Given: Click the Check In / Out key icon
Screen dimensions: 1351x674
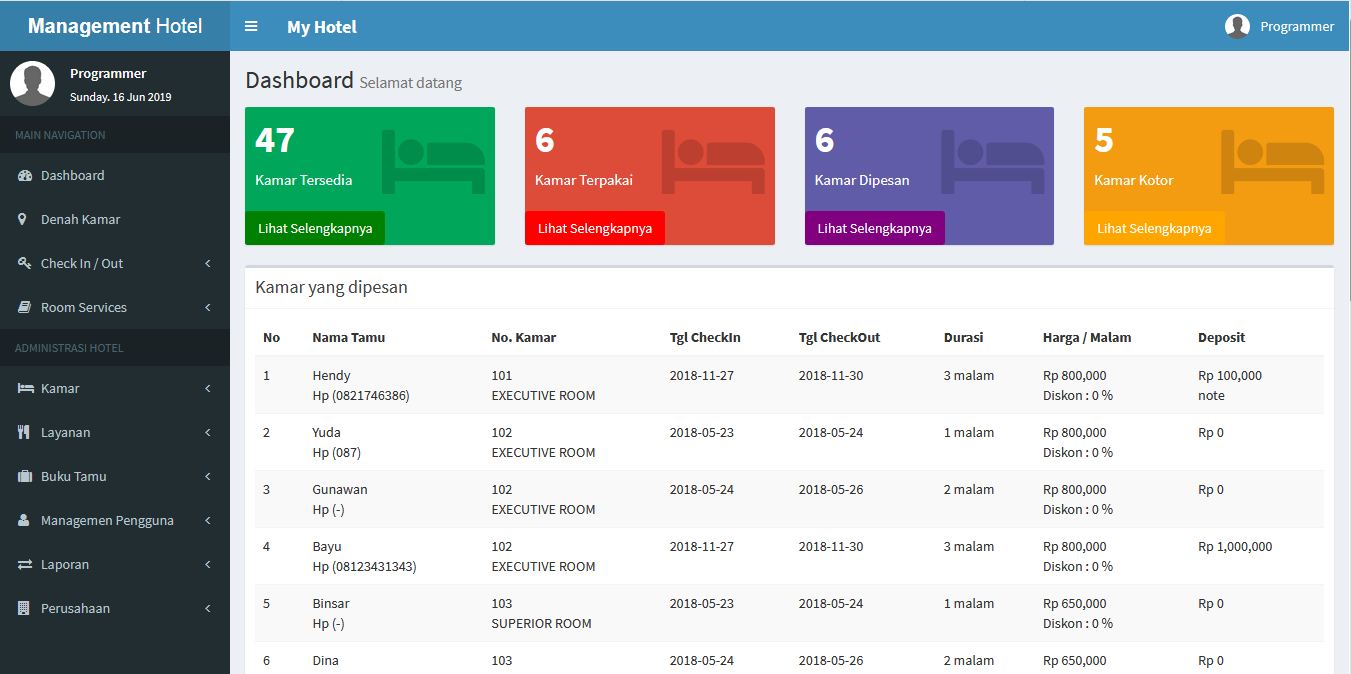Looking at the screenshot, I should tap(25, 264).
